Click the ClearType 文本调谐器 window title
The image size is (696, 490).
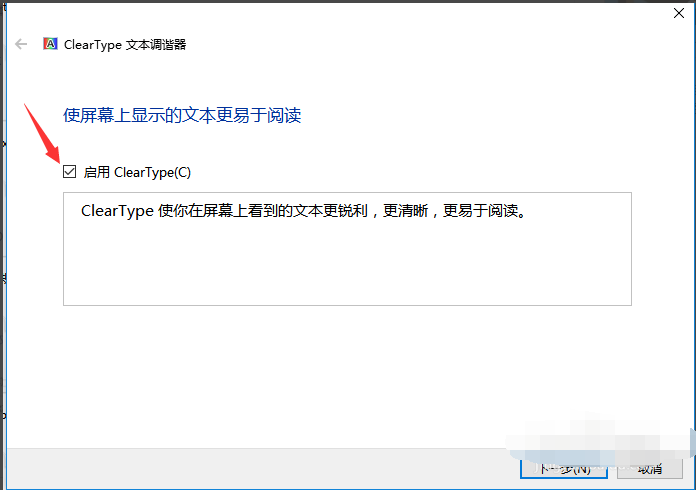click(125, 44)
